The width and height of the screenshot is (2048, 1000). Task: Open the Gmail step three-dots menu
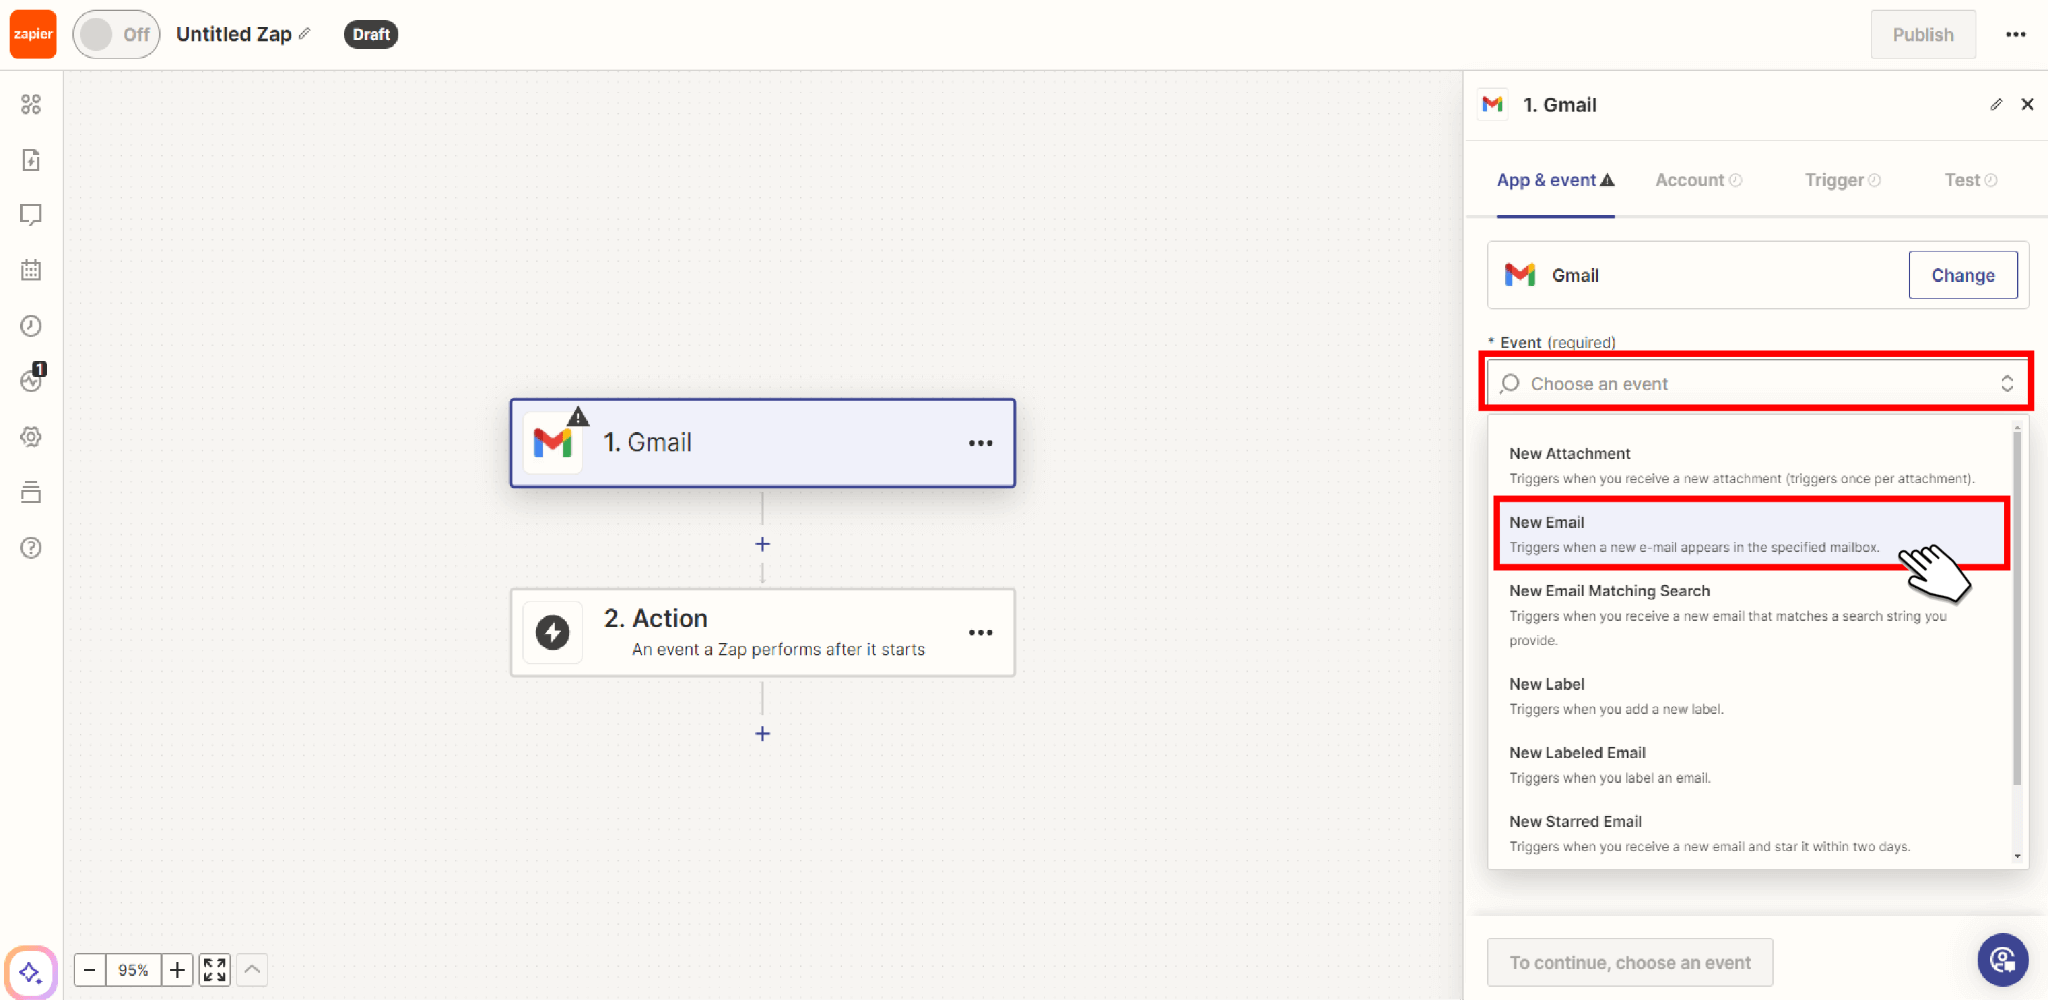pos(980,443)
